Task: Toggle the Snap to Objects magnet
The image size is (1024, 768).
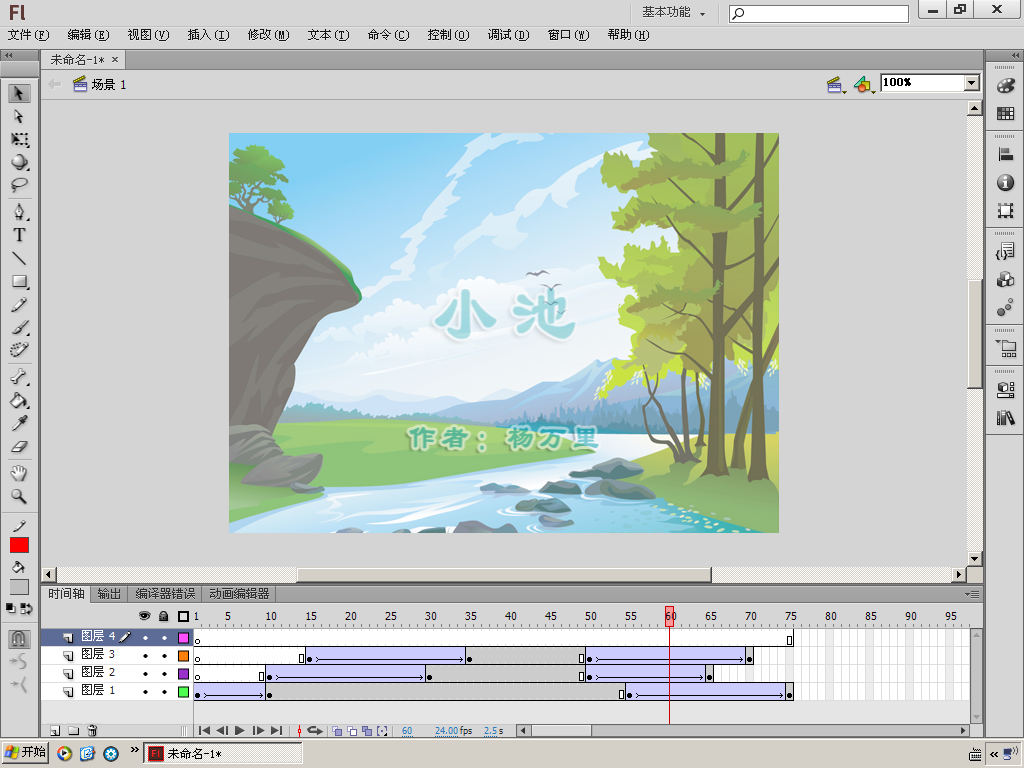Action: (x=19, y=638)
